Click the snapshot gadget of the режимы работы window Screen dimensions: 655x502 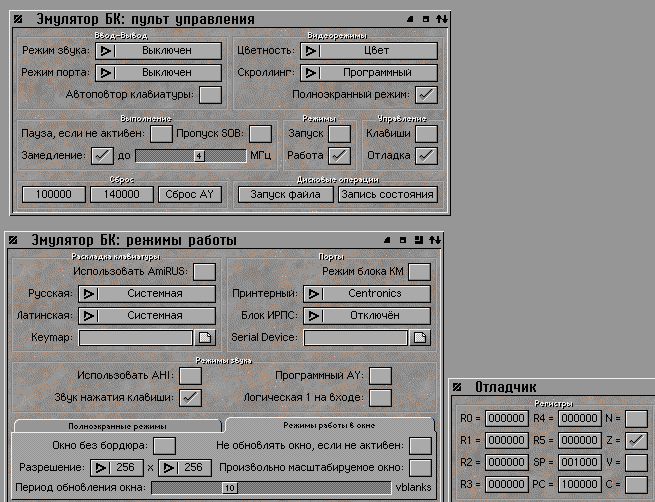coord(419,240)
